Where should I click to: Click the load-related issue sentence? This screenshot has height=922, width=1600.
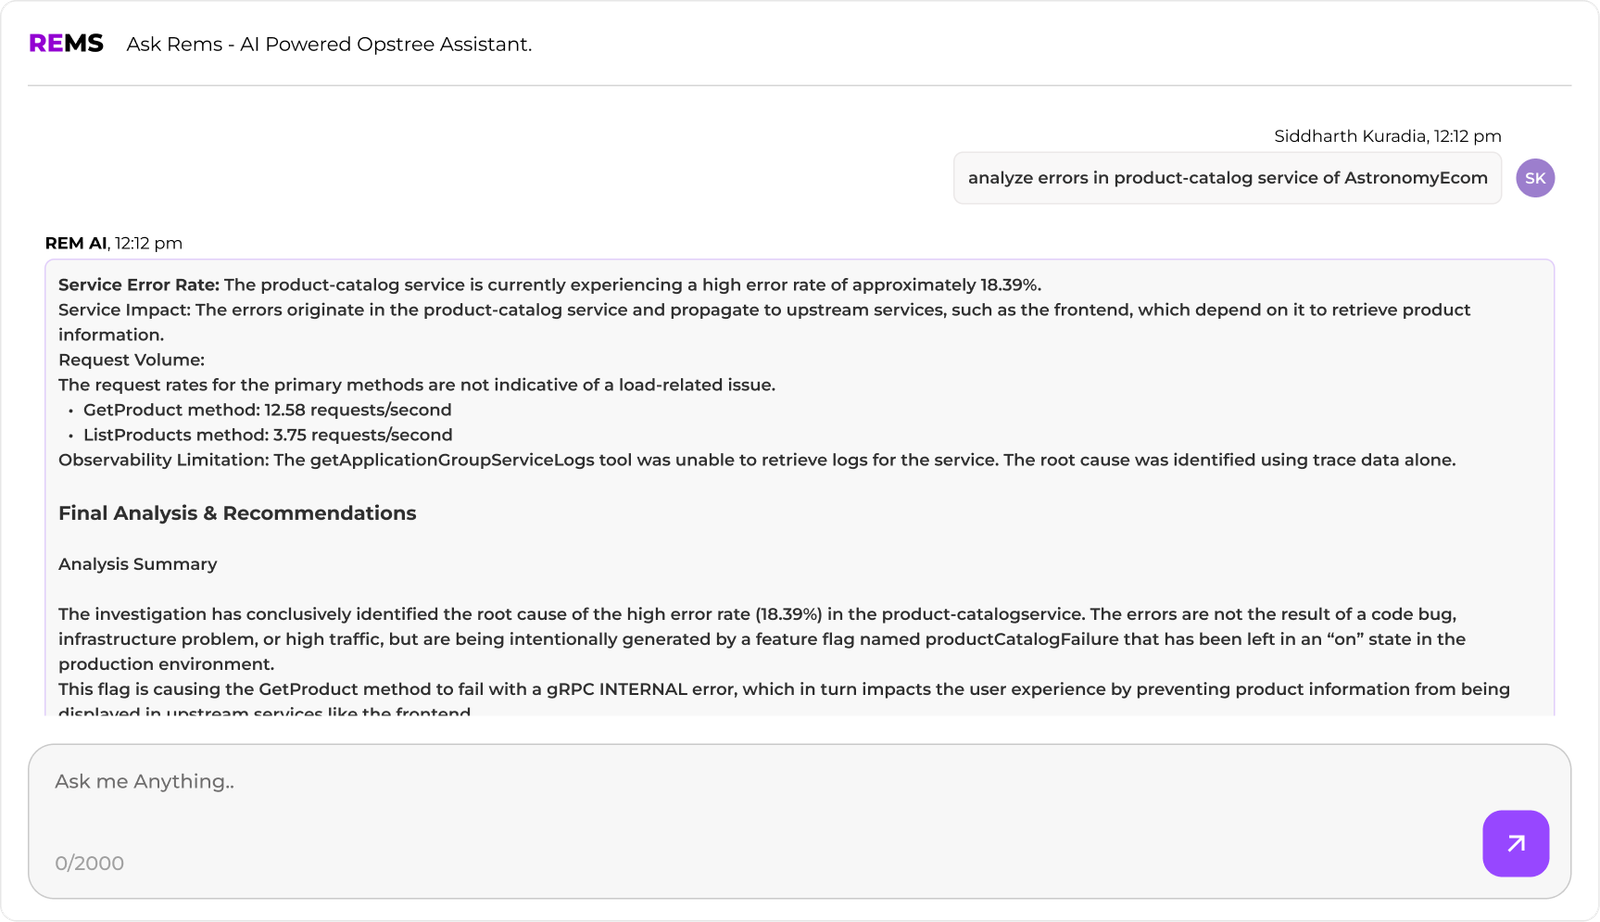click(x=416, y=385)
